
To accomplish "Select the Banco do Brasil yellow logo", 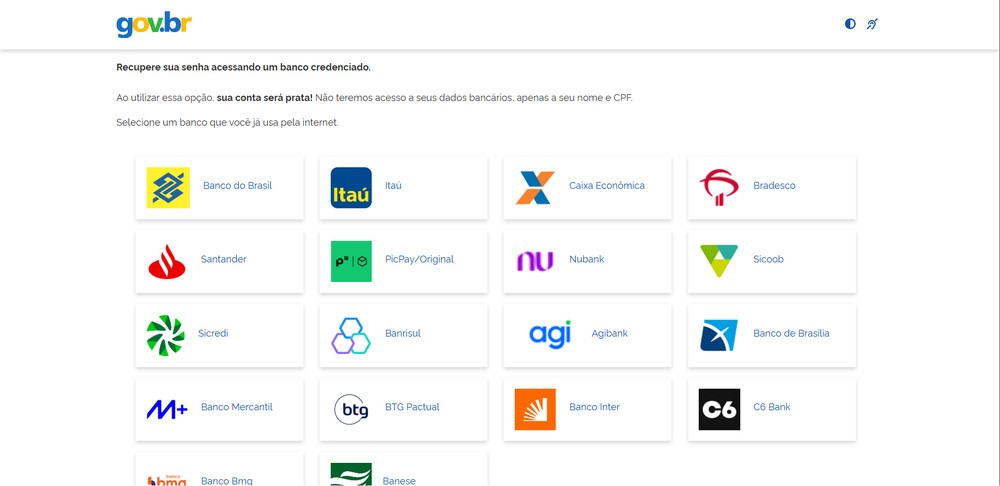I will click(x=168, y=188).
